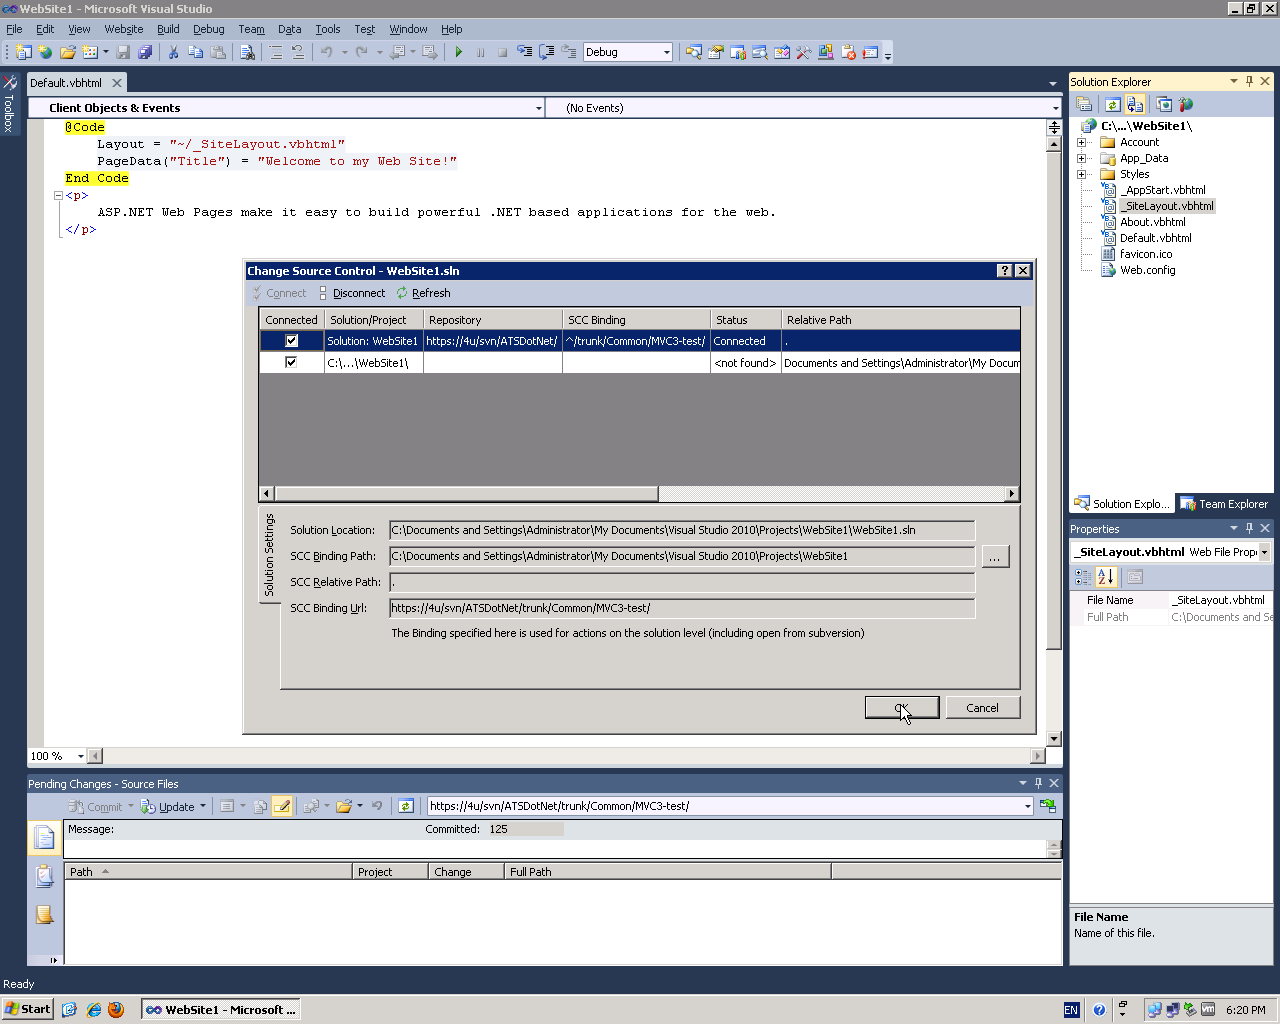The height and width of the screenshot is (1024, 1280).
Task: Click the Nest Related Files icon in Solution Explorer
Action: coord(1135,104)
